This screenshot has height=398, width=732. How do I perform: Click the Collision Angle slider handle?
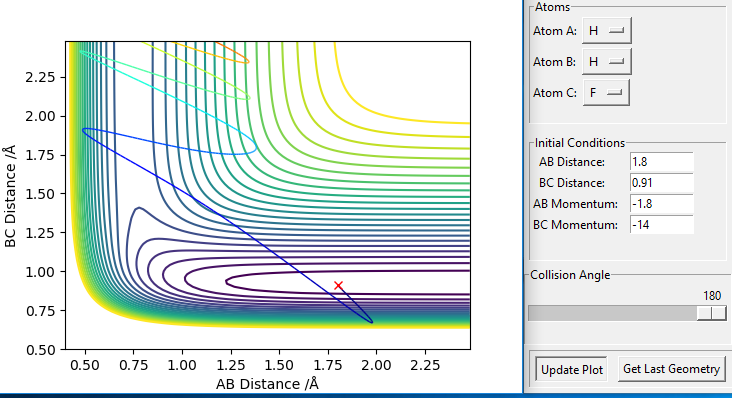[711, 313]
